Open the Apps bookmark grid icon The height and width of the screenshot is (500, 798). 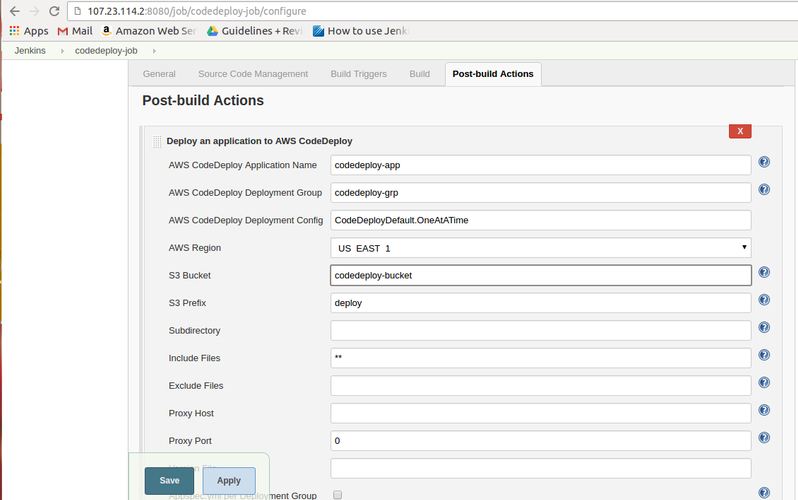point(14,31)
